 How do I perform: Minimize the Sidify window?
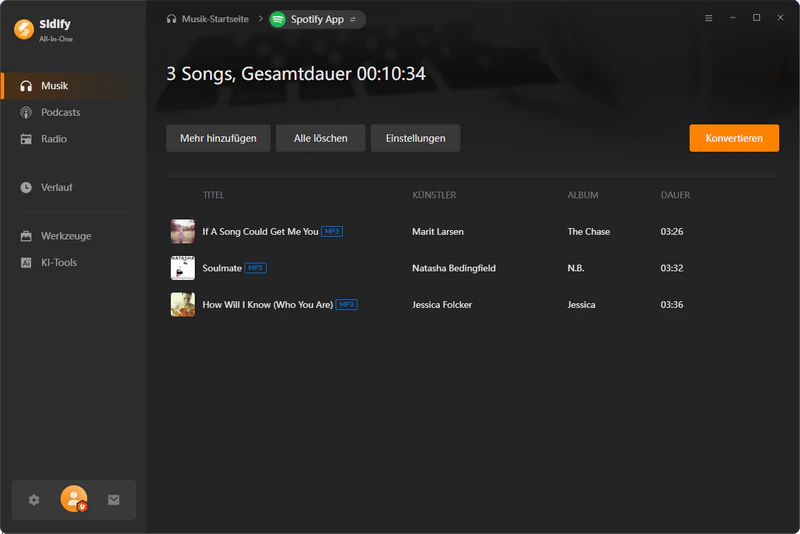point(733,18)
